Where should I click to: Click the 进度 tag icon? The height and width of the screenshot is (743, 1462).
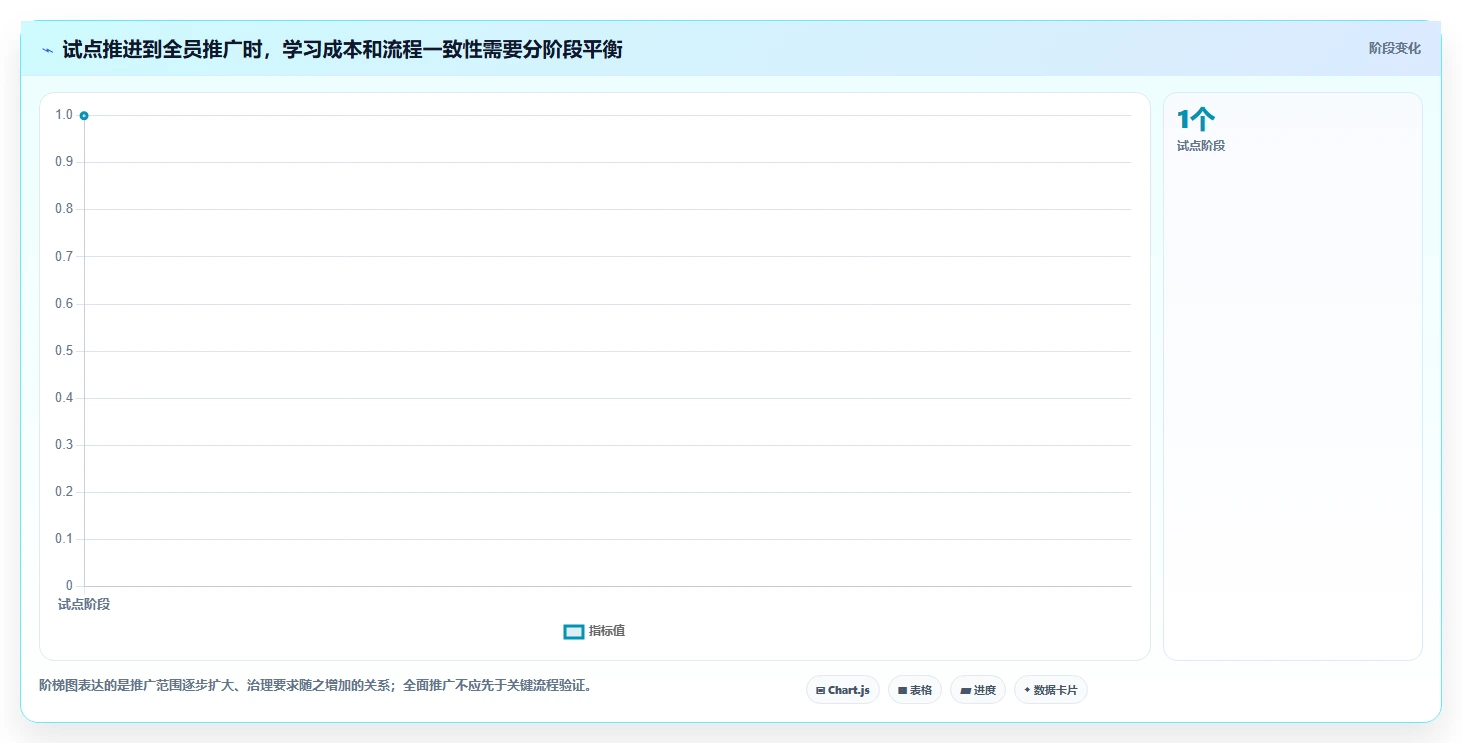[965, 691]
